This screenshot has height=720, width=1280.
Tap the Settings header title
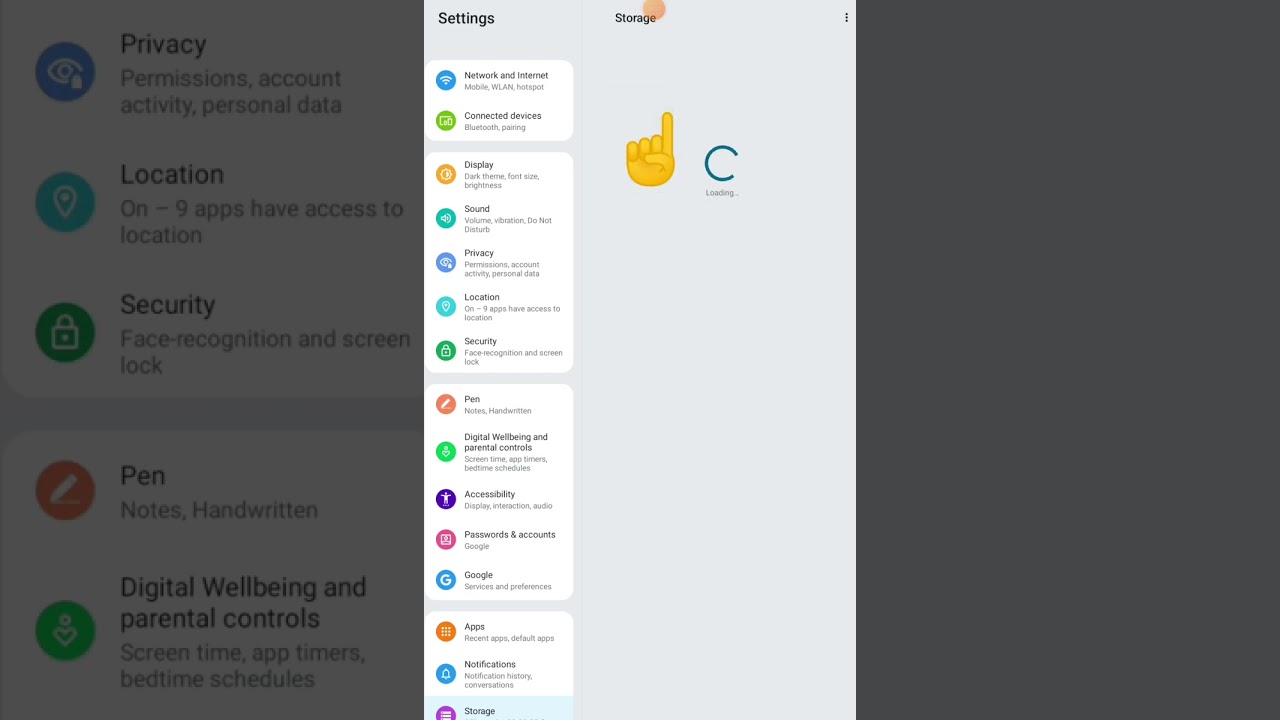(x=466, y=18)
